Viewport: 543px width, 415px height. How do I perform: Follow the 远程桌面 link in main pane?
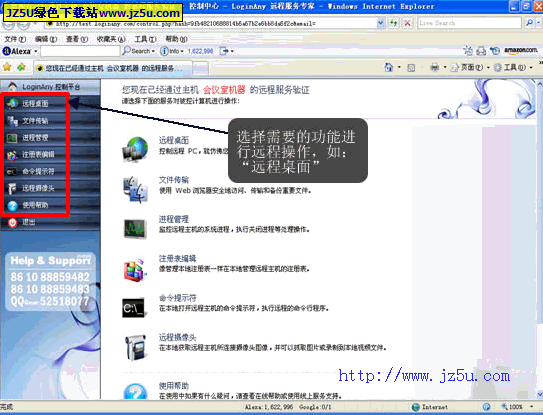tap(173, 140)
